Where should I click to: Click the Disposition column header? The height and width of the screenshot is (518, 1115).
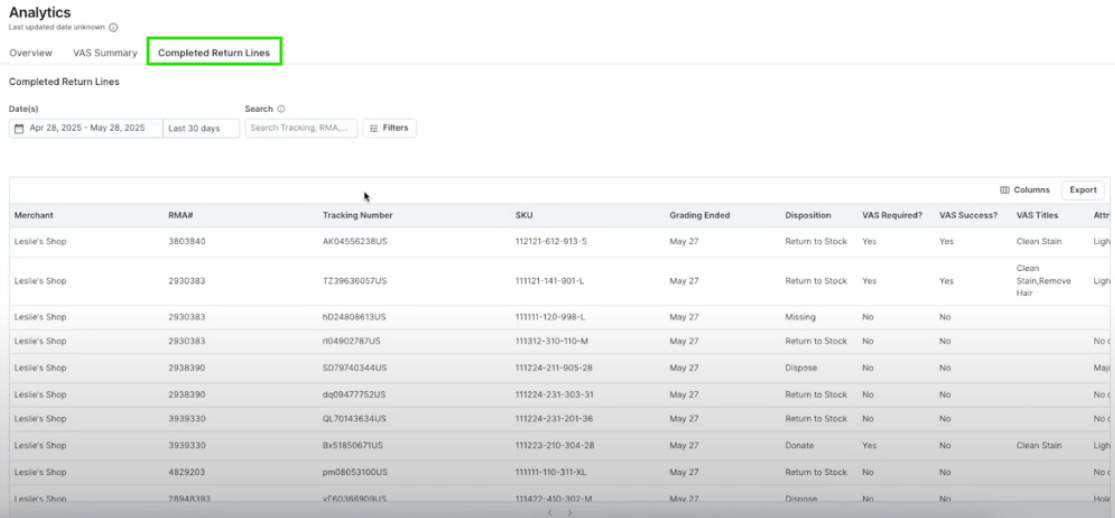[x=808, y=215]
